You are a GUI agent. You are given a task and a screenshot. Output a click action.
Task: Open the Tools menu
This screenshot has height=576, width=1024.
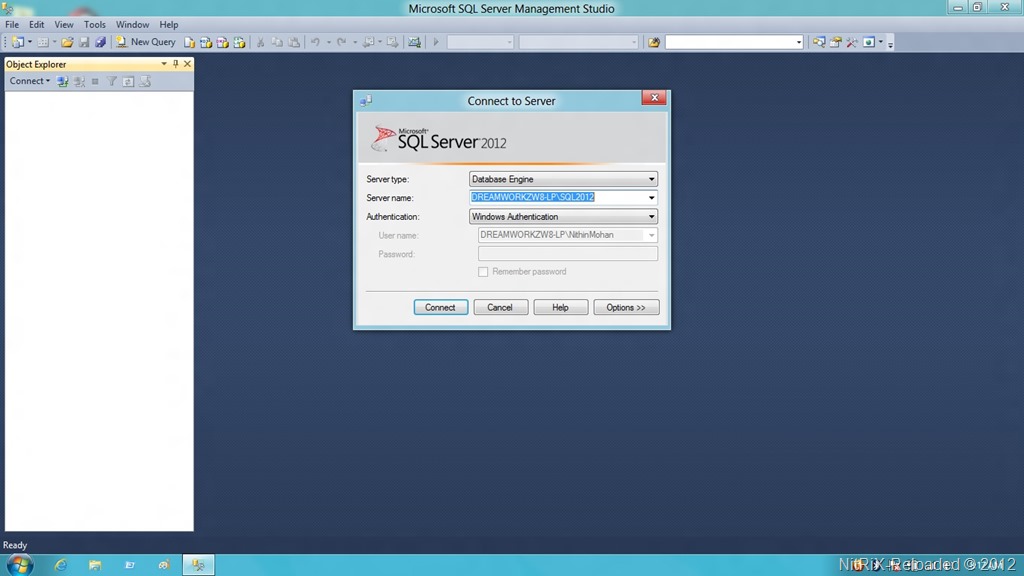click(x=94, y=24)
